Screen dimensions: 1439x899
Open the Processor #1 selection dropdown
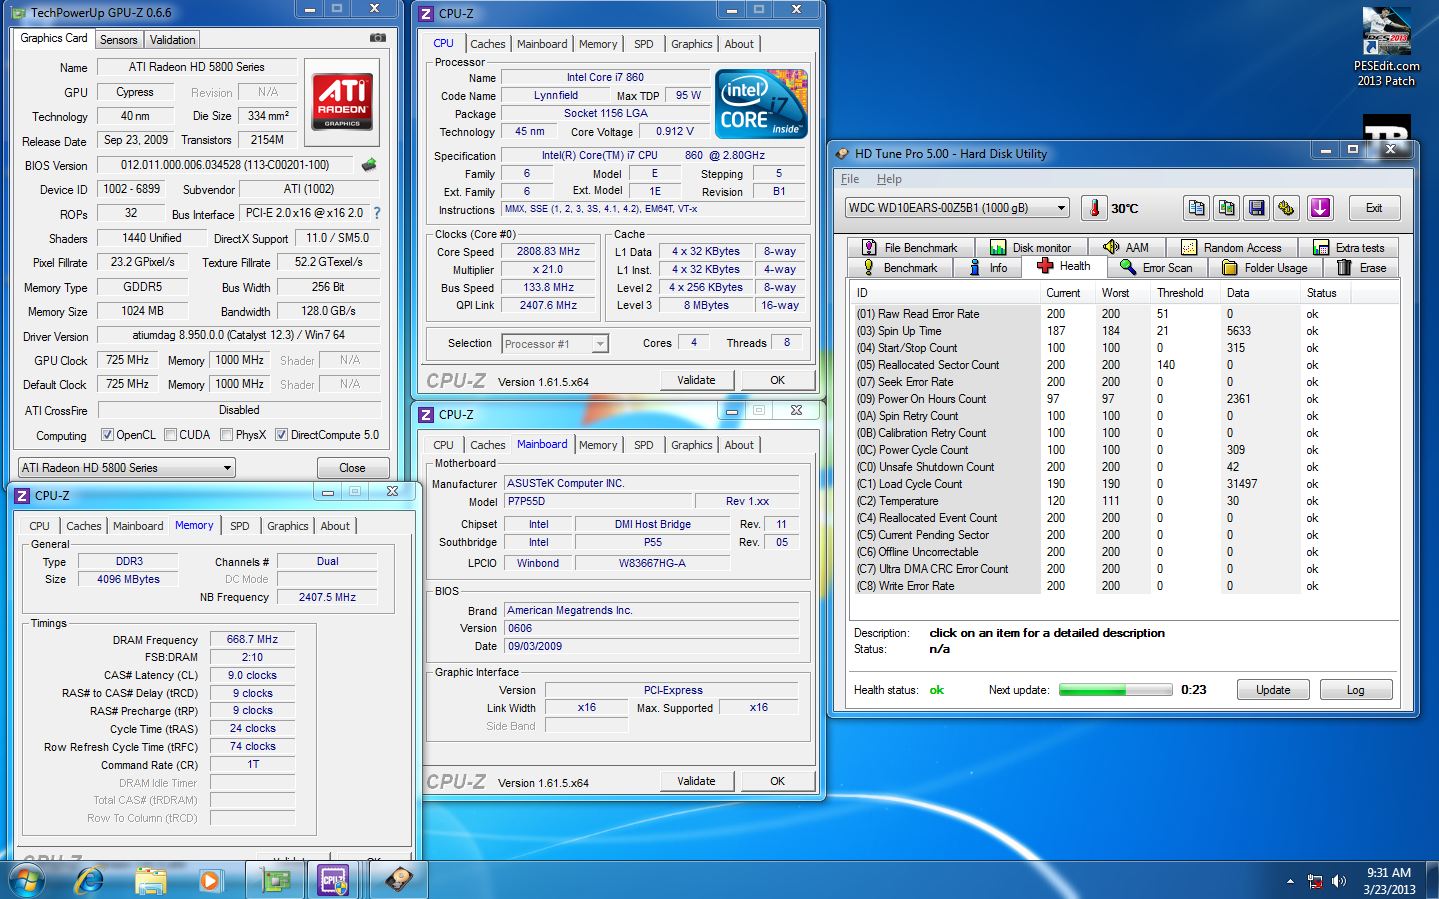555,344
